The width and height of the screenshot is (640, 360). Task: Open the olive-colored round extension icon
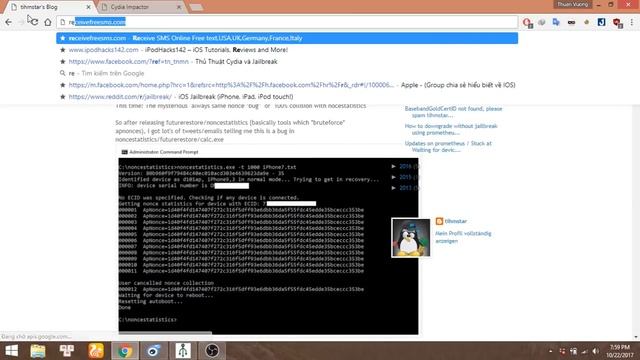coord(587,22)
